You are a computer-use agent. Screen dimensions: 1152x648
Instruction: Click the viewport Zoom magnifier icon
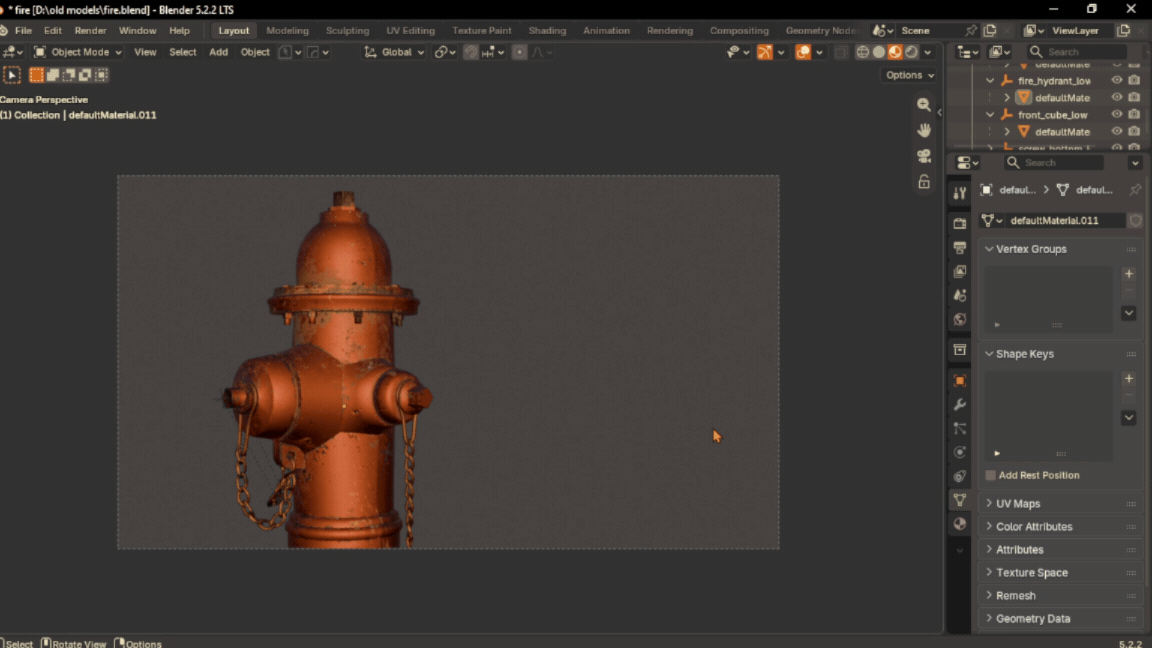click(924, 104)
